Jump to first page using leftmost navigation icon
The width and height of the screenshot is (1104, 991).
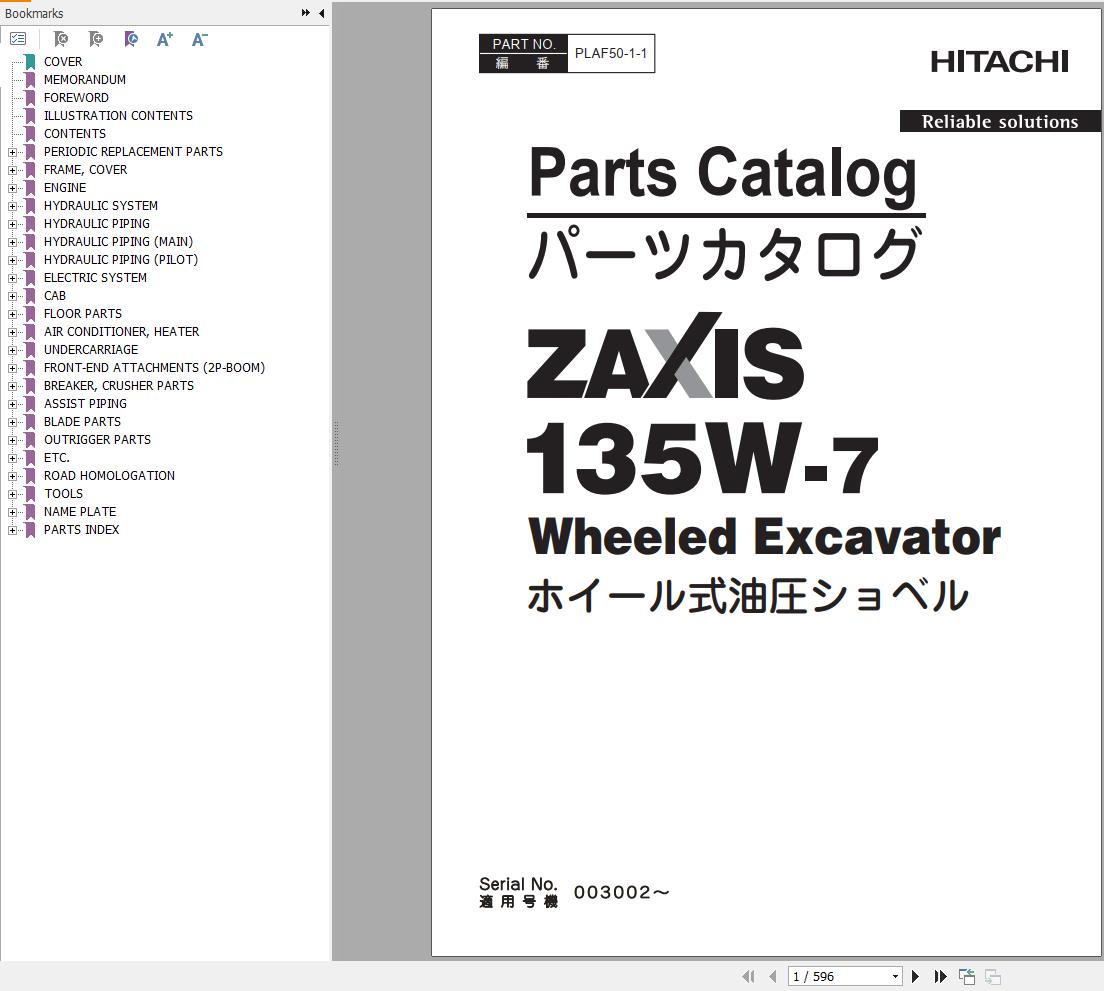pyautogui.click(x=748, y=976)
